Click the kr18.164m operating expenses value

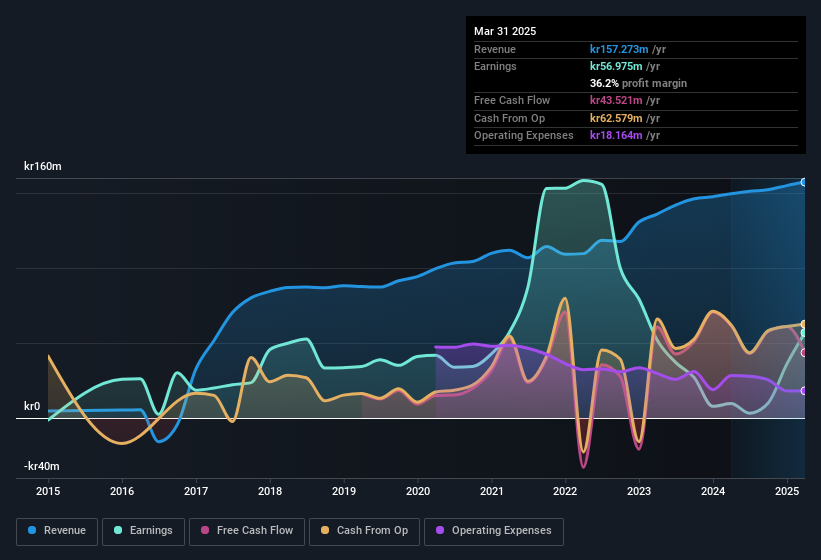point(616,136)
